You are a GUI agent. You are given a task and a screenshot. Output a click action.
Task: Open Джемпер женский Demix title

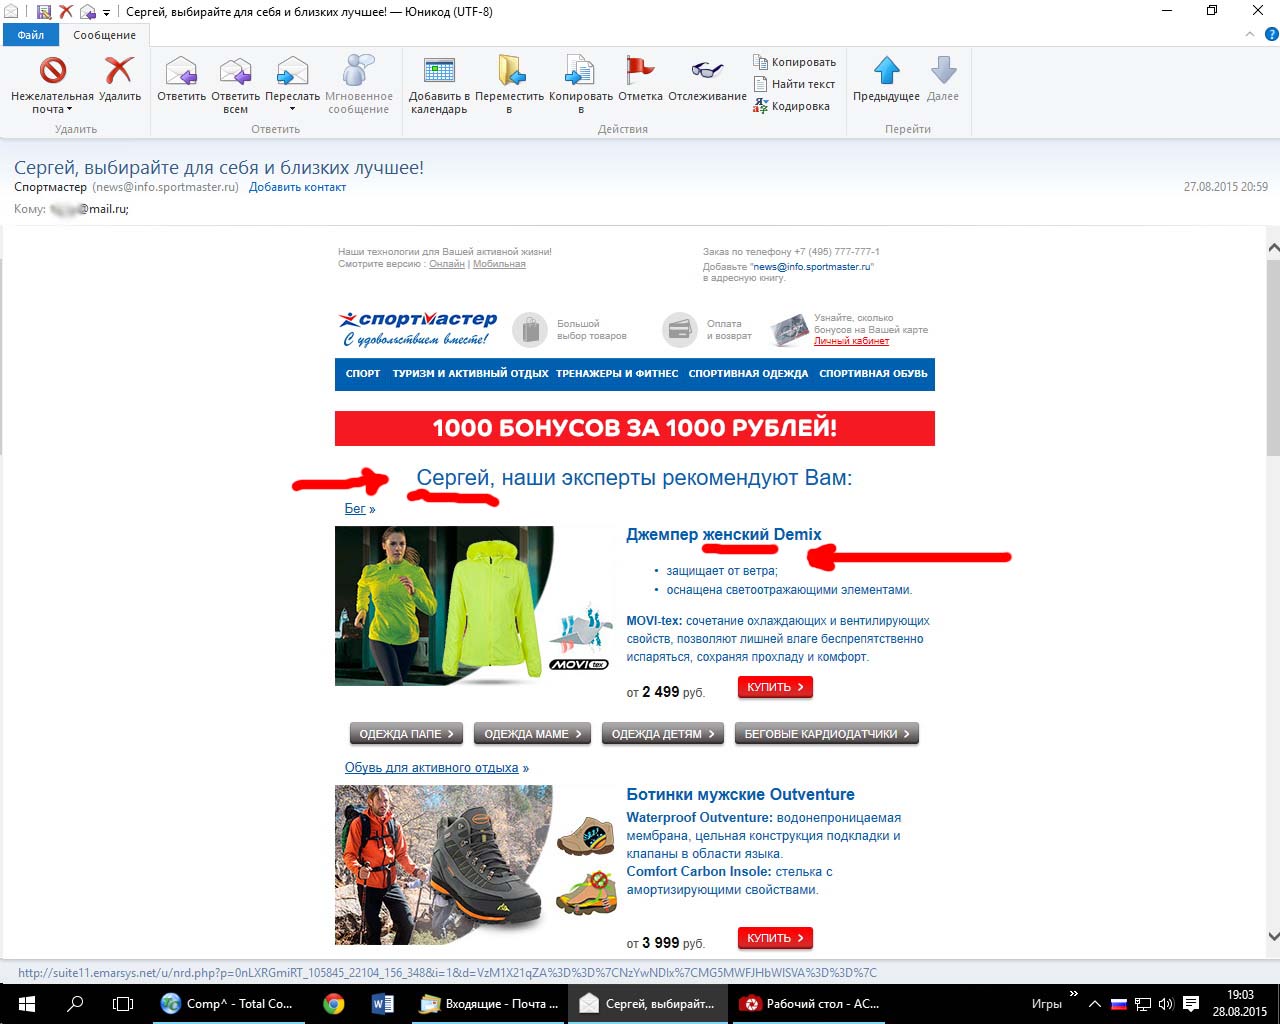click(x=724, y=534)
